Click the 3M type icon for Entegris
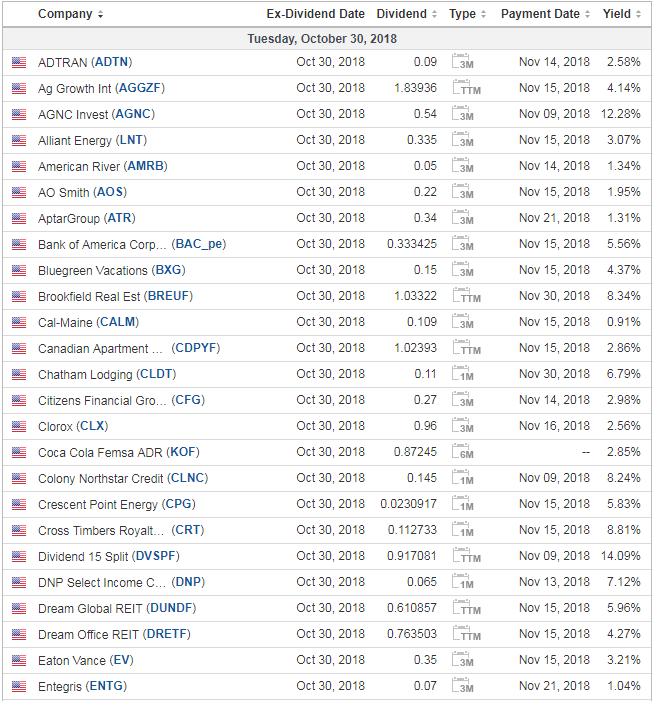Screen dimensions: 652x701 tap(462, 685)
